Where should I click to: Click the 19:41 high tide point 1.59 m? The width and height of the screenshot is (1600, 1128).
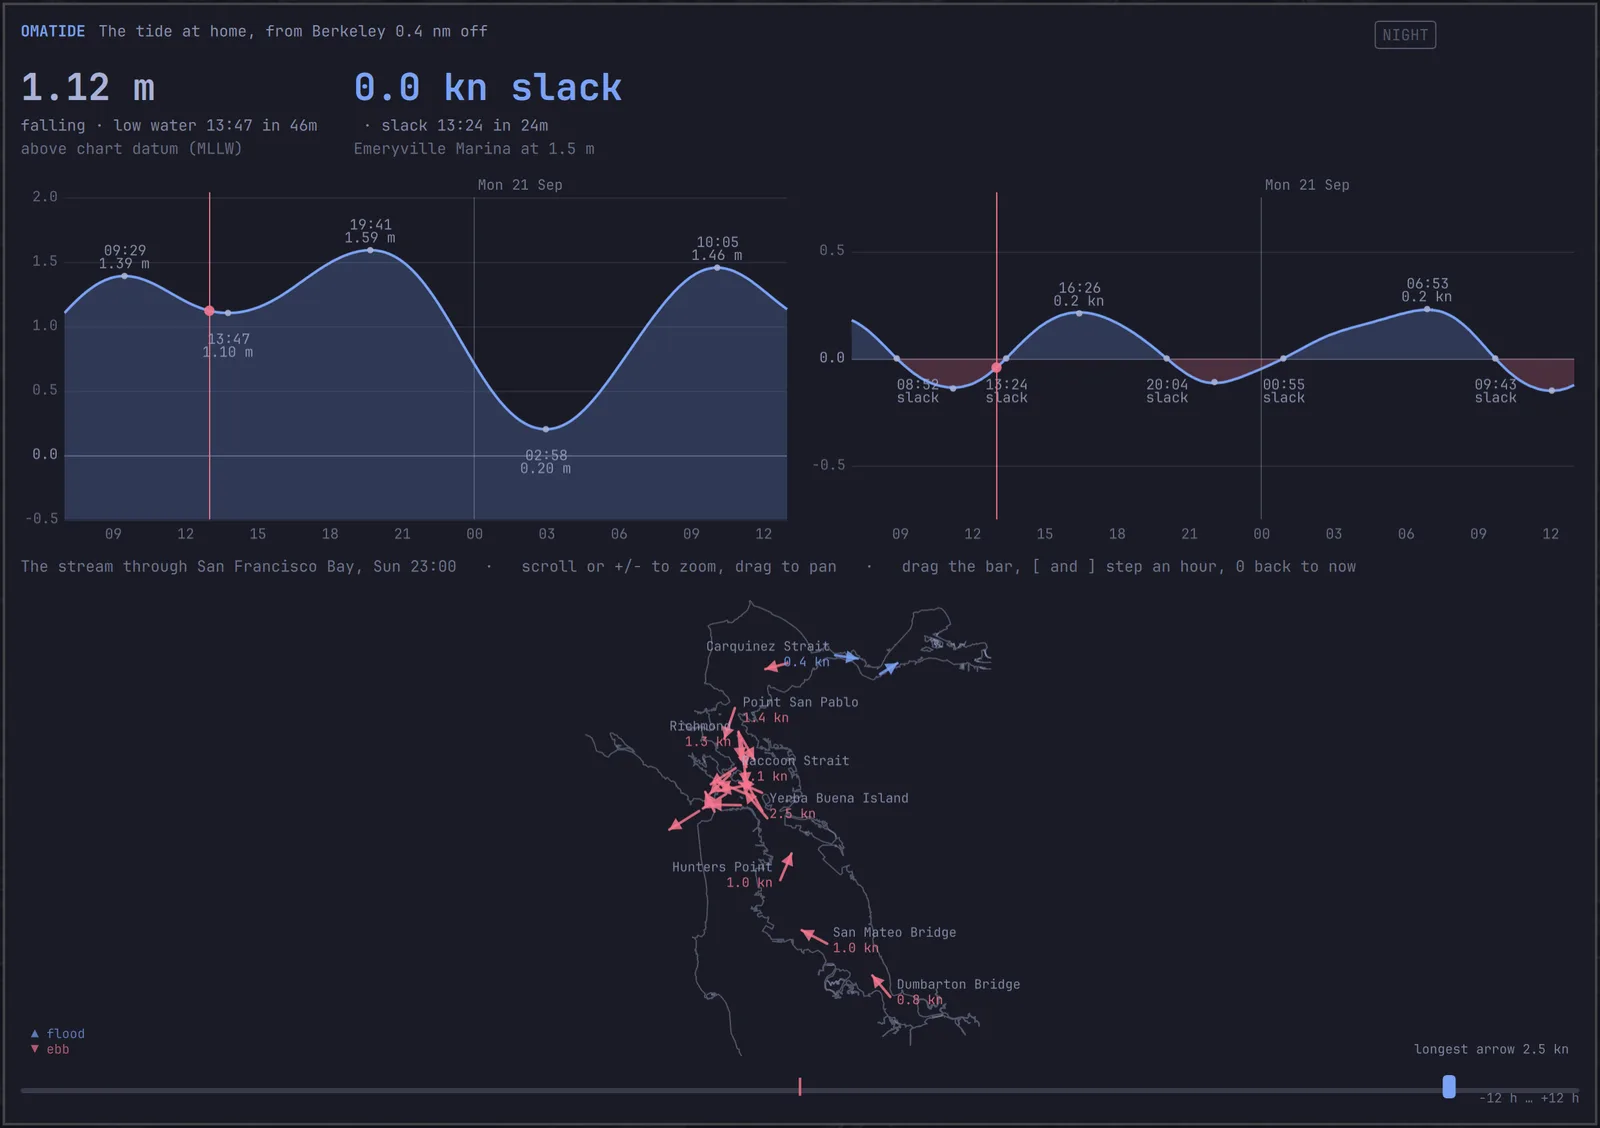[x=371, y=250]
